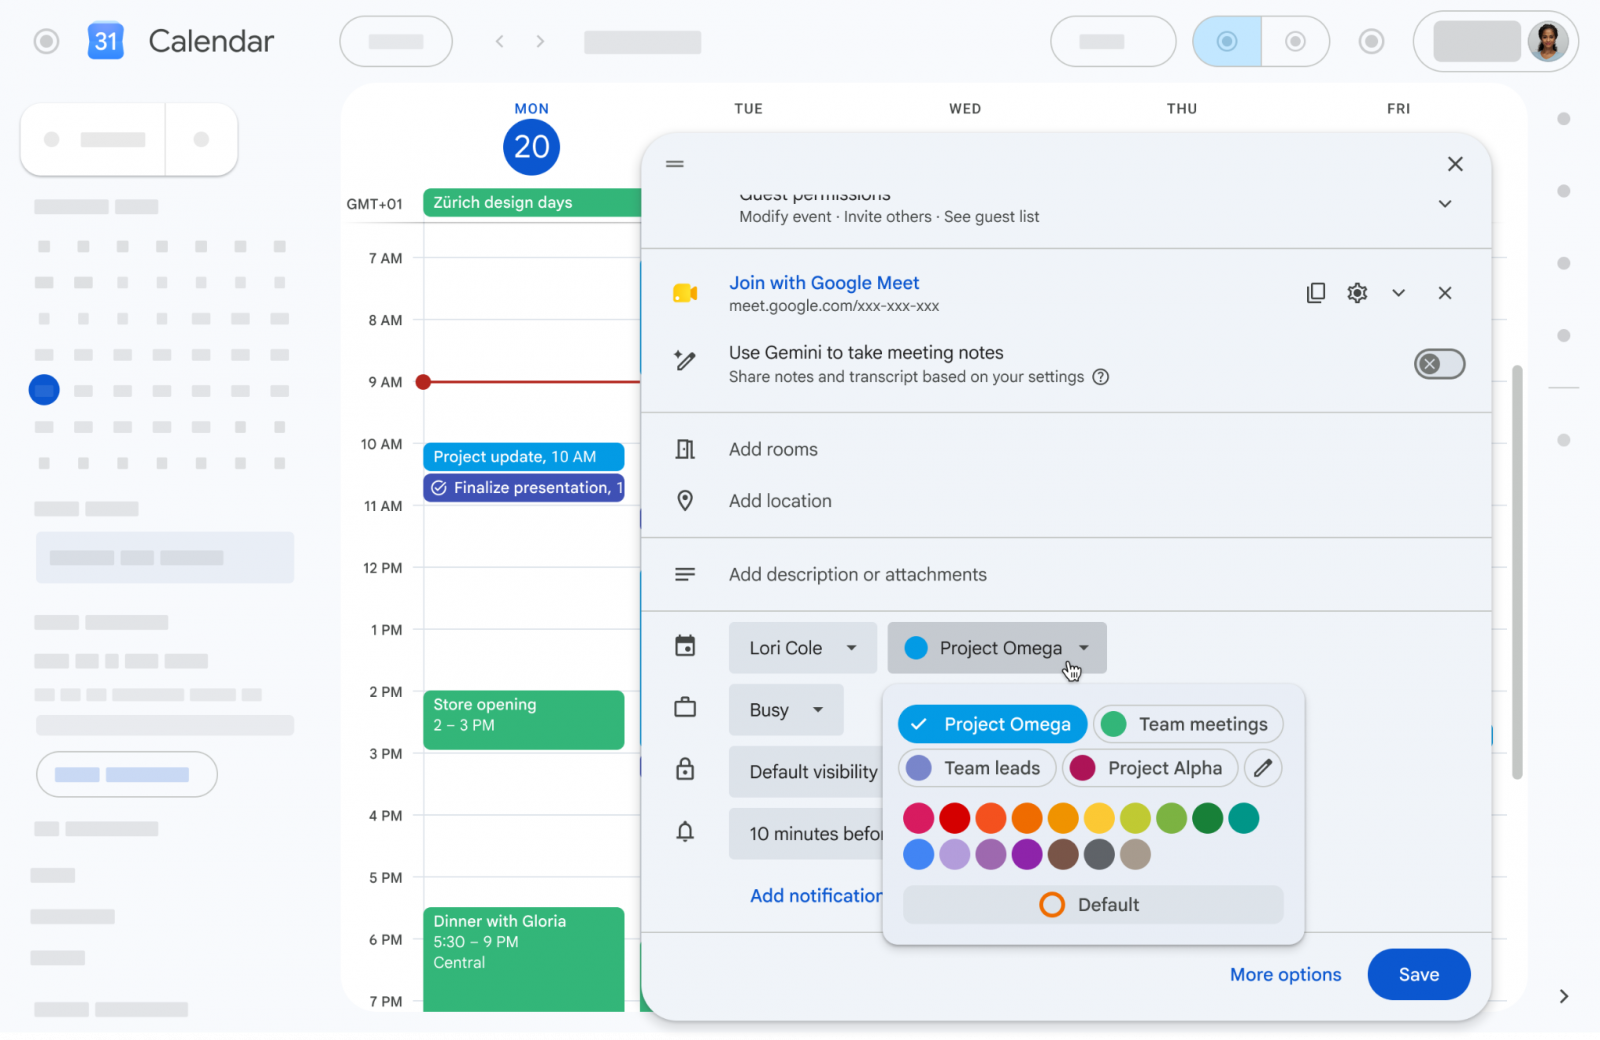This screenshot has width=1600, height=1040.
Task: Click the Google Meet camera icon
Action: pyautogui.click(x=685, y=293)
